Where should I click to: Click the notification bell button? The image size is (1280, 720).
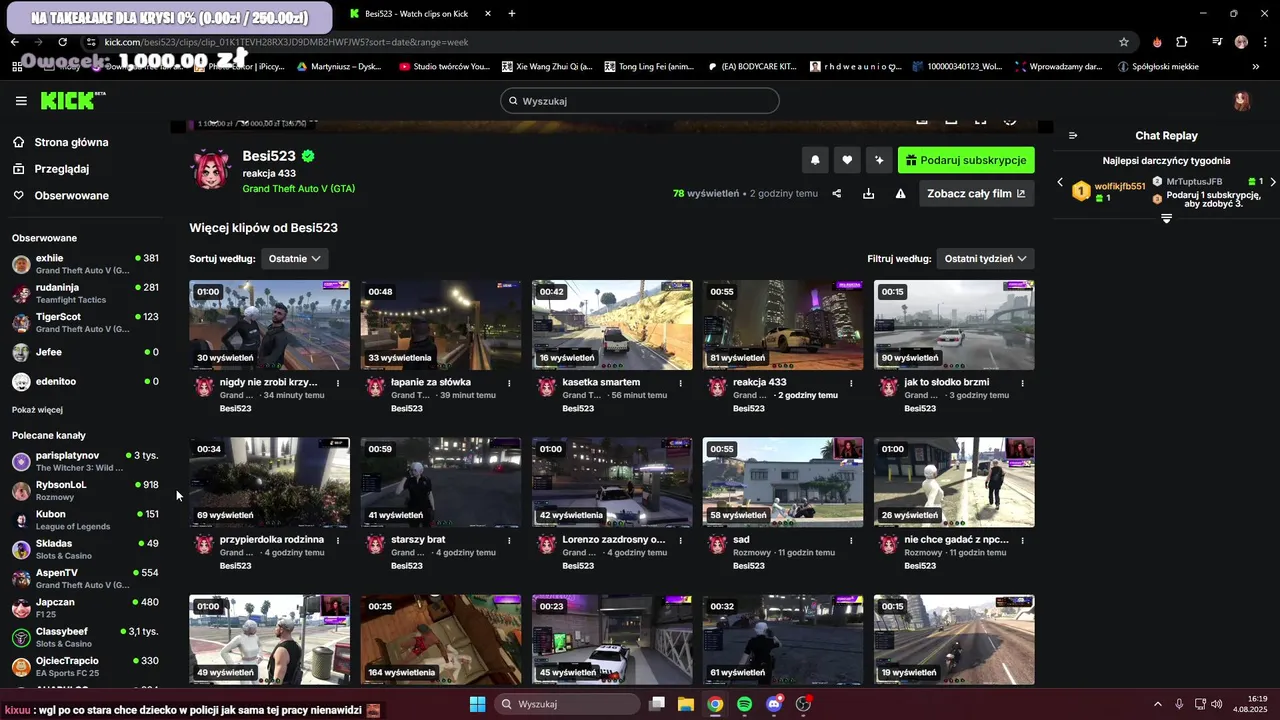pos(815,160)
